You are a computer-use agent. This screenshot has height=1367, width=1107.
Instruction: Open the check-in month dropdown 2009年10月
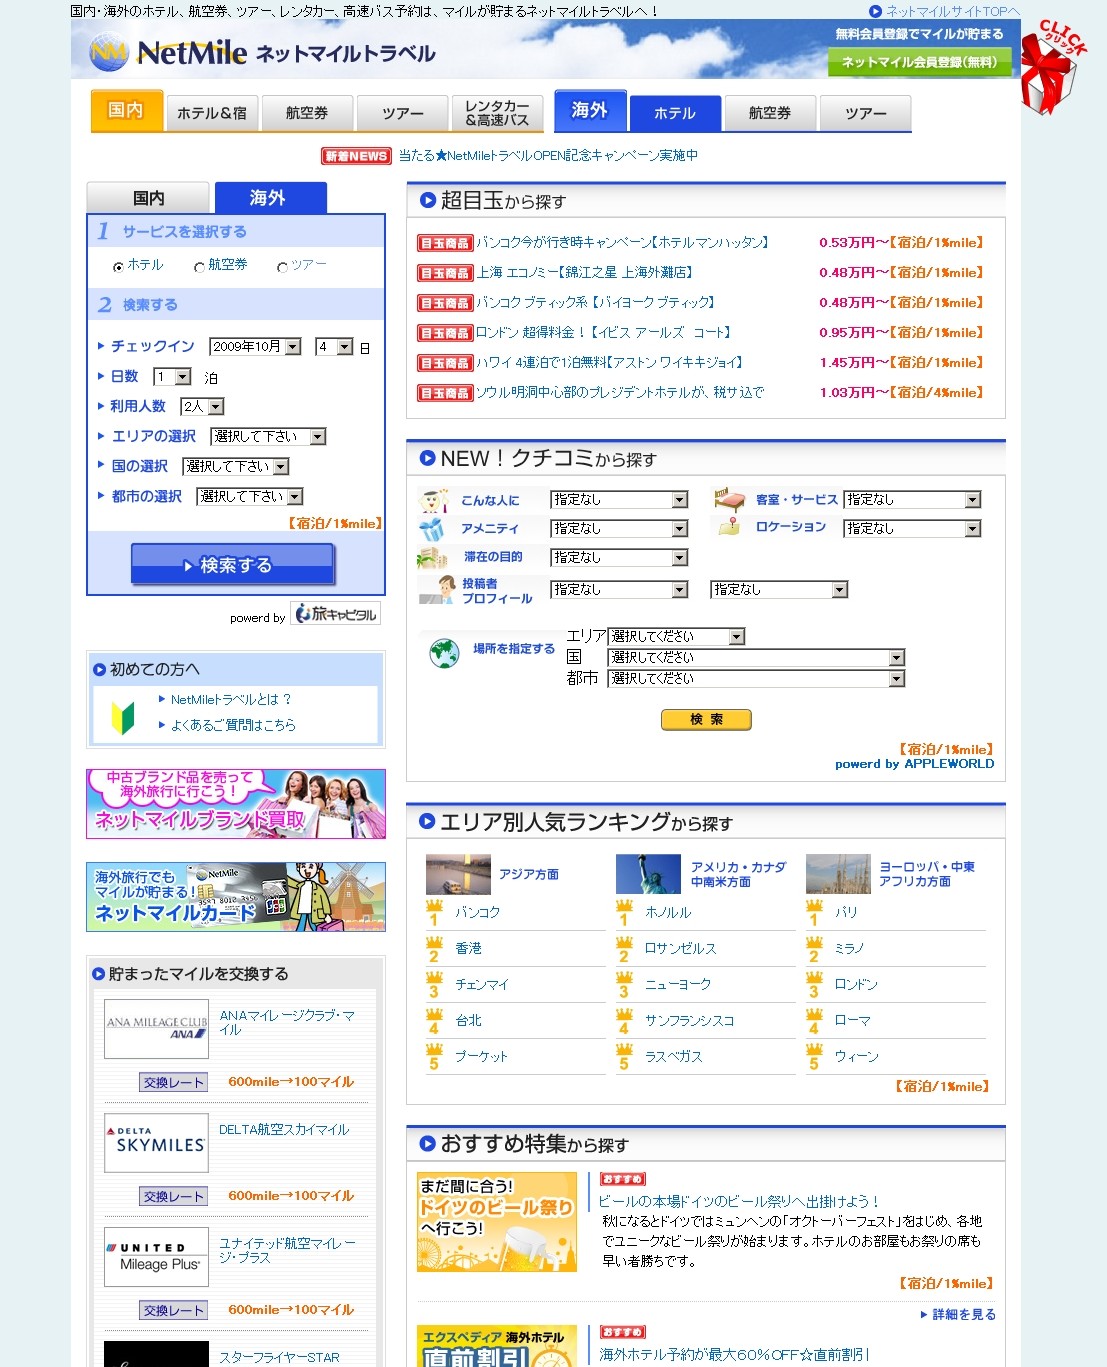click(x=255, y=347)
